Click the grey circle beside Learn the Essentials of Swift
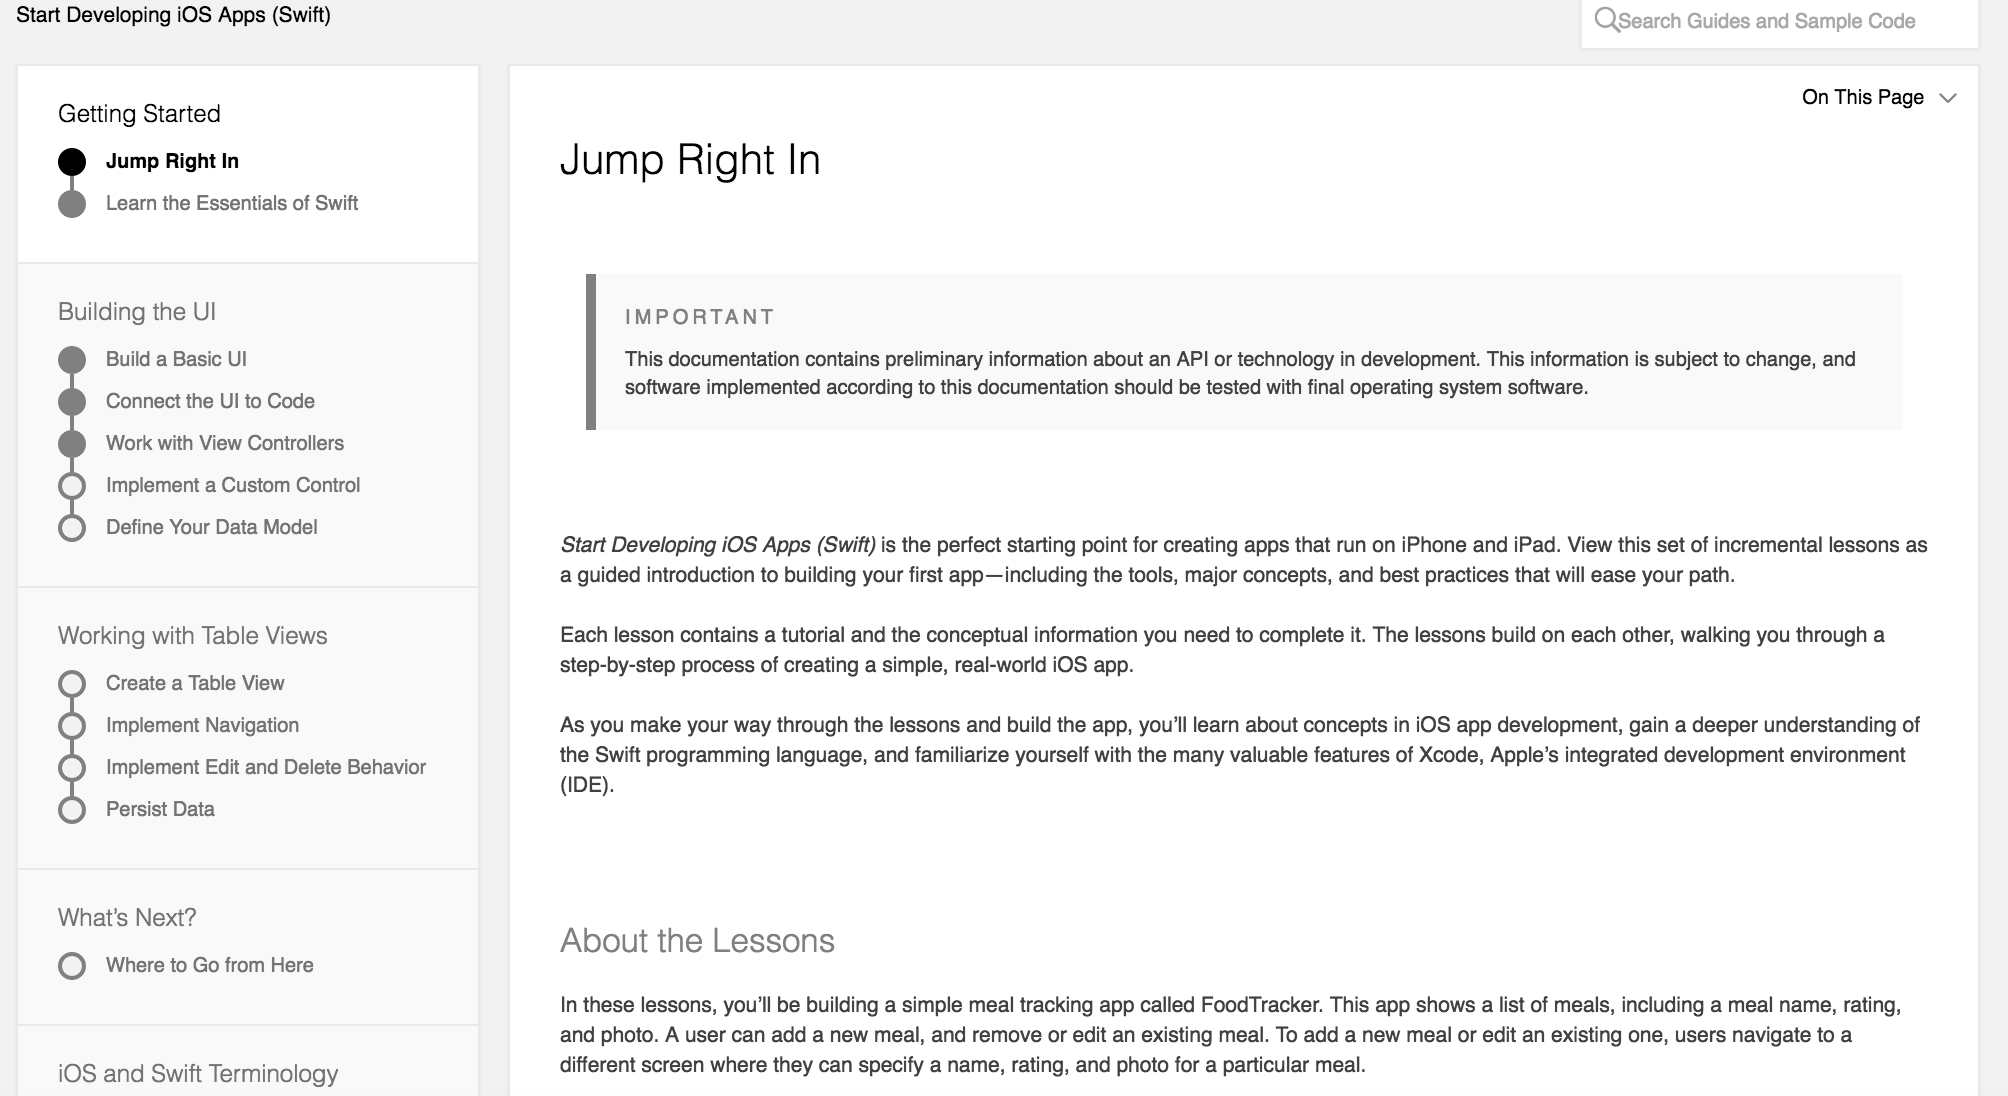Screen dimensions: 2008x1096 (x=72, y=204)
